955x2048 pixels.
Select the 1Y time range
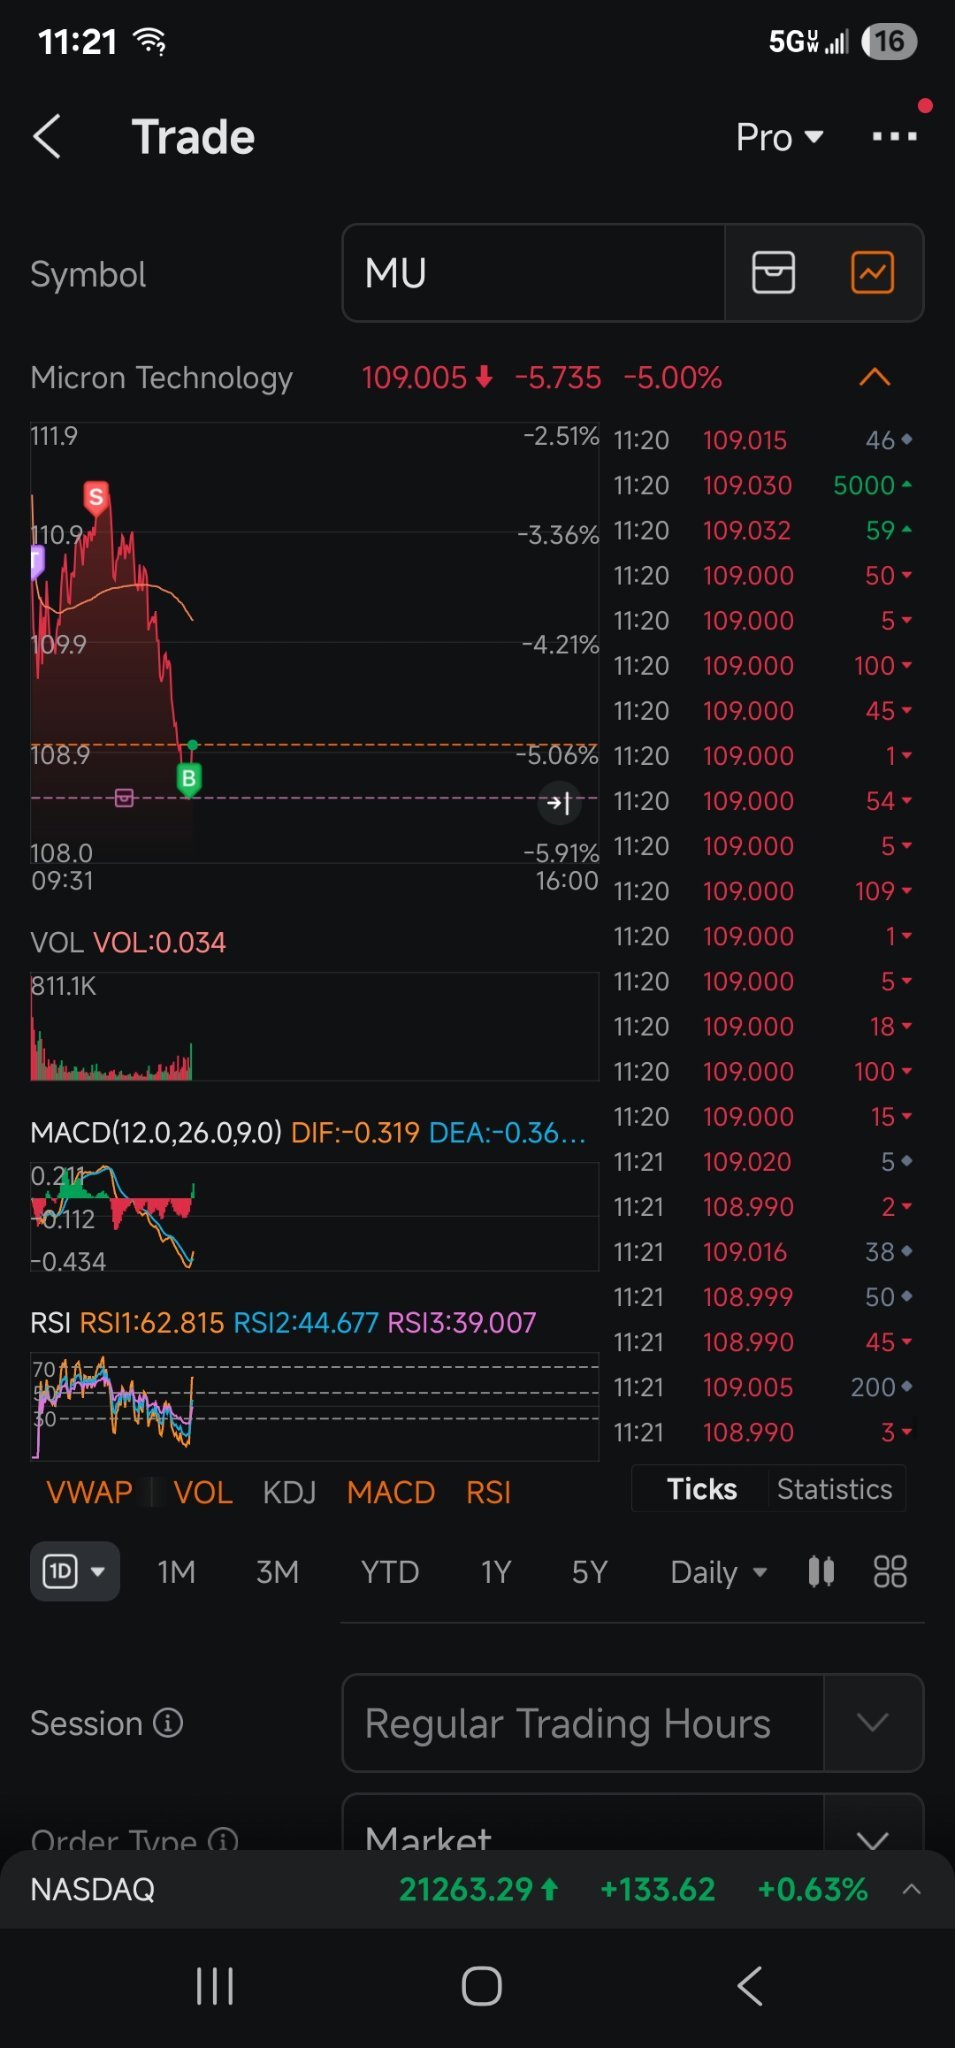496,1572
